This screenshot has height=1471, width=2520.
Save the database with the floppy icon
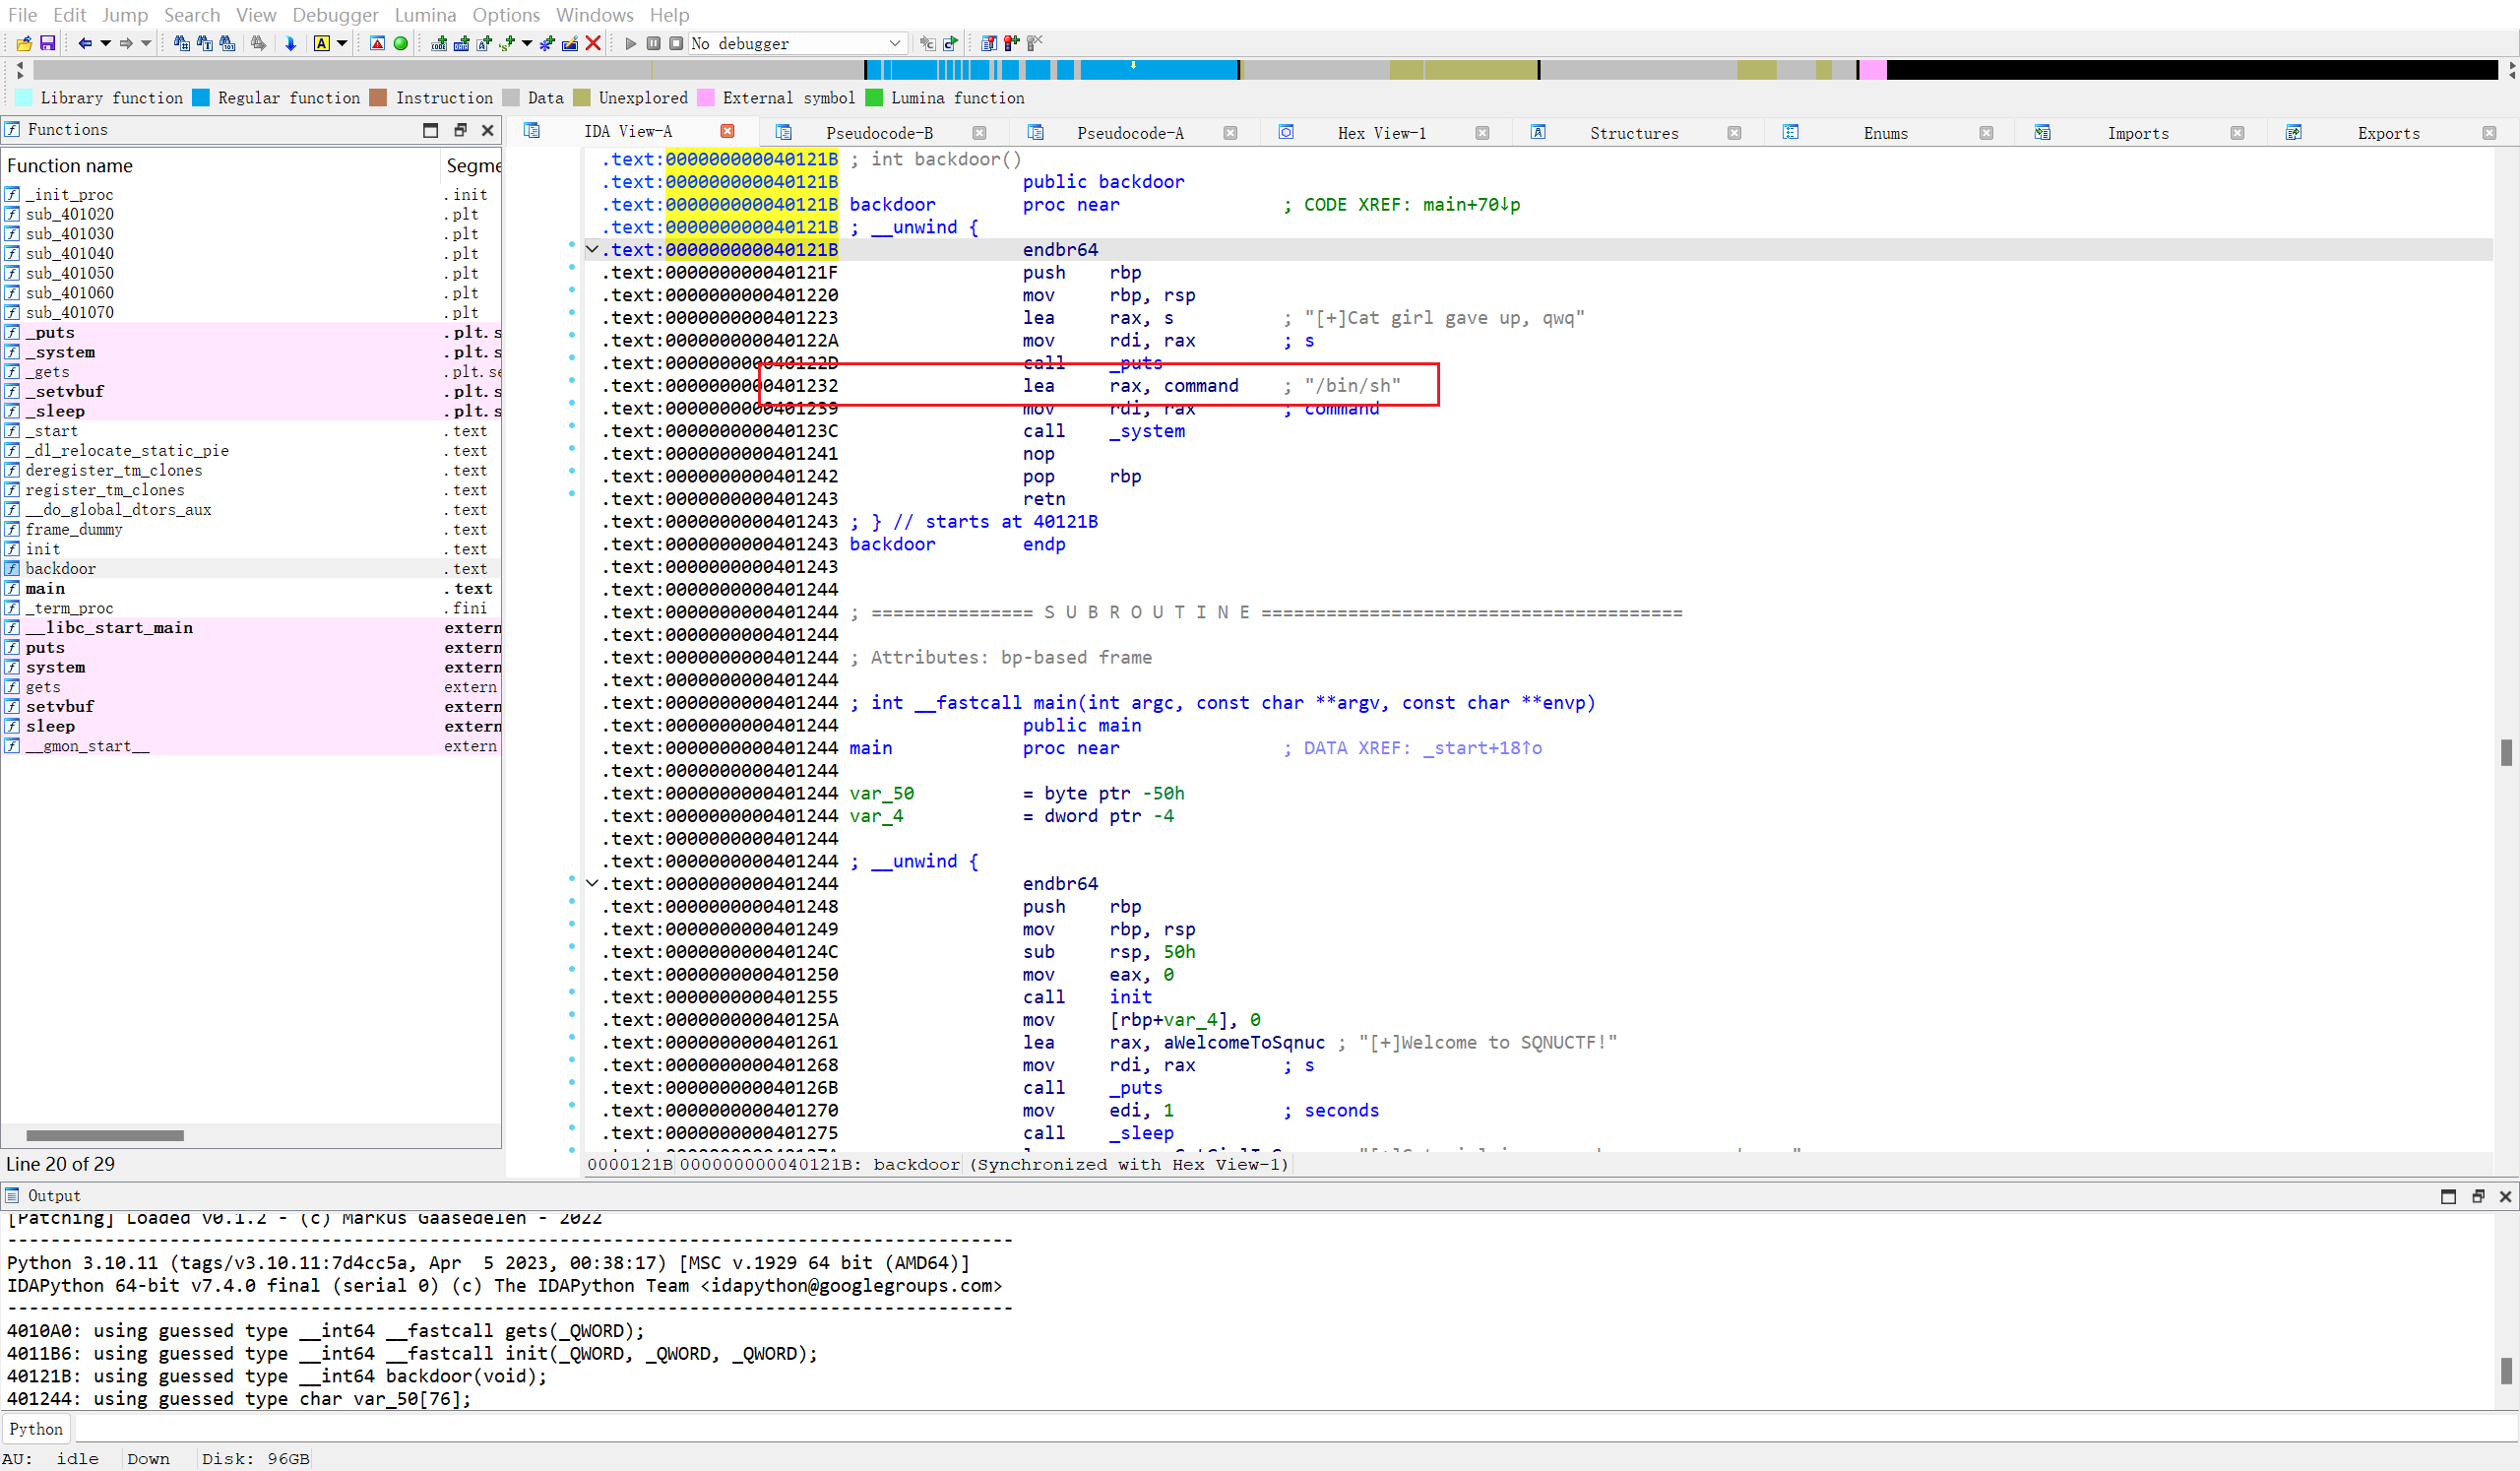point(47,43)
